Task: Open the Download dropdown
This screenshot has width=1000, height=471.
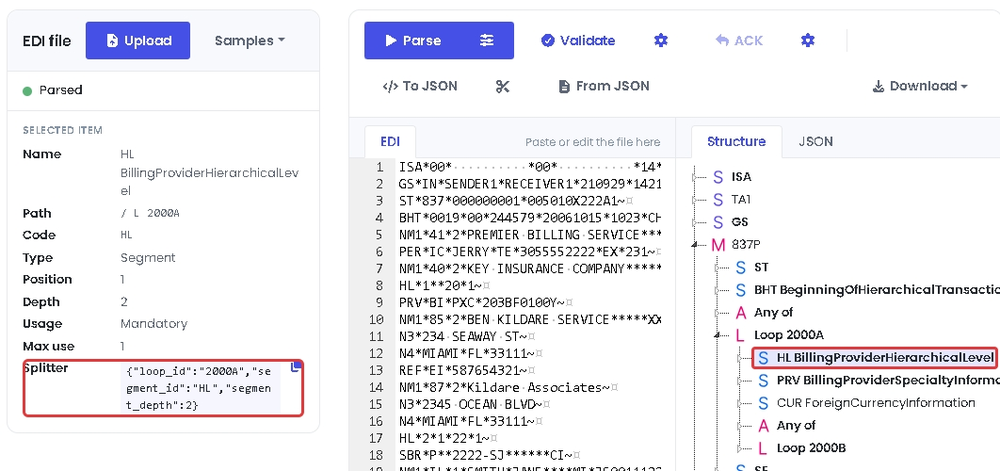Action: [x=920, y=86]
